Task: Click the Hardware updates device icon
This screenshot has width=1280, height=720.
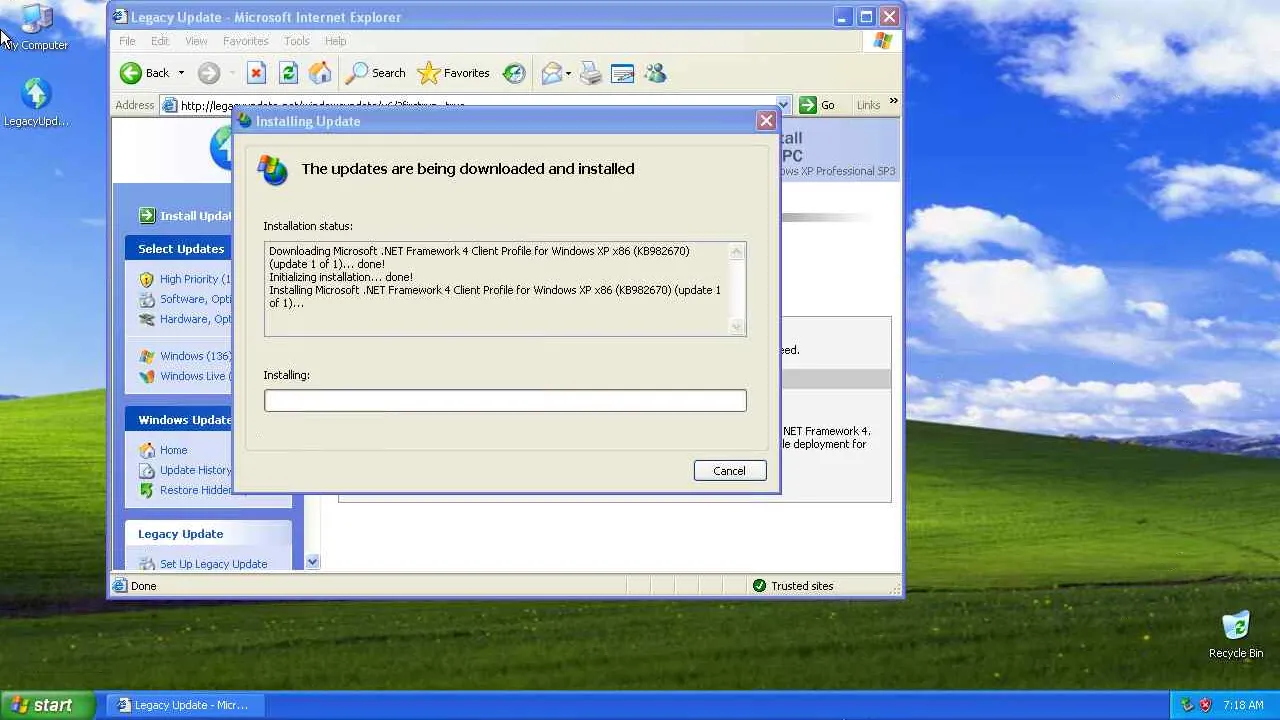Action: coord(147,319)
